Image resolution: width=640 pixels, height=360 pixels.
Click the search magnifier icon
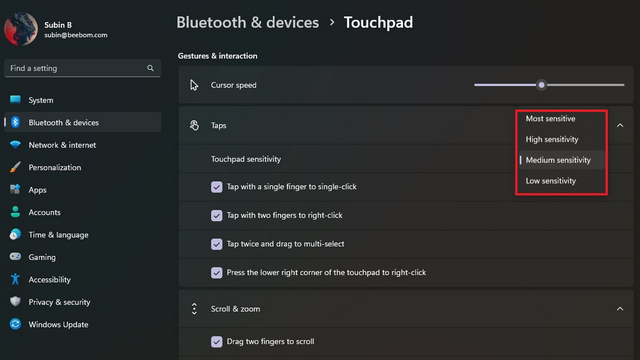(150, 68)
